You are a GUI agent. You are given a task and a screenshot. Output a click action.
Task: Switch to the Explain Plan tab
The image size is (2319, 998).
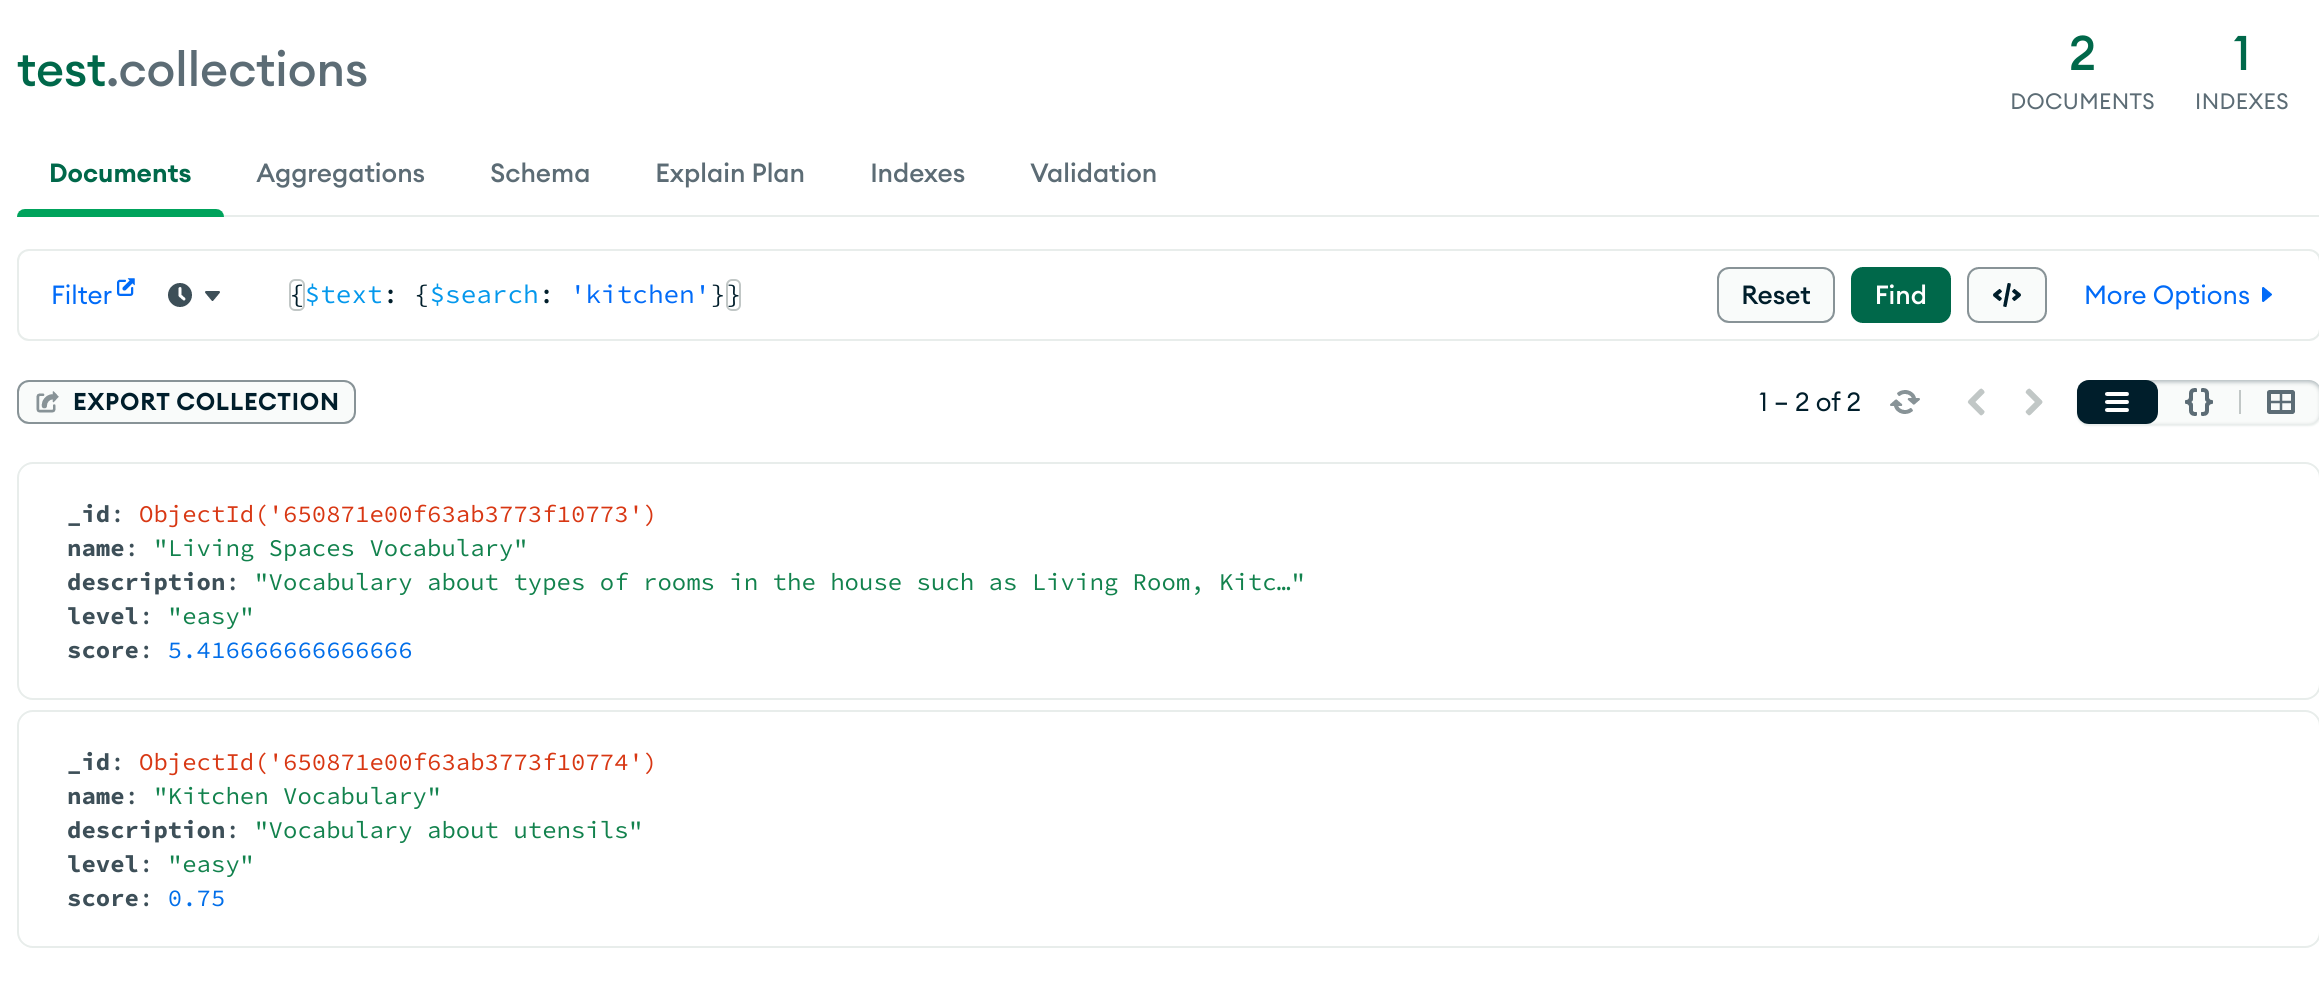click(730, 173)
